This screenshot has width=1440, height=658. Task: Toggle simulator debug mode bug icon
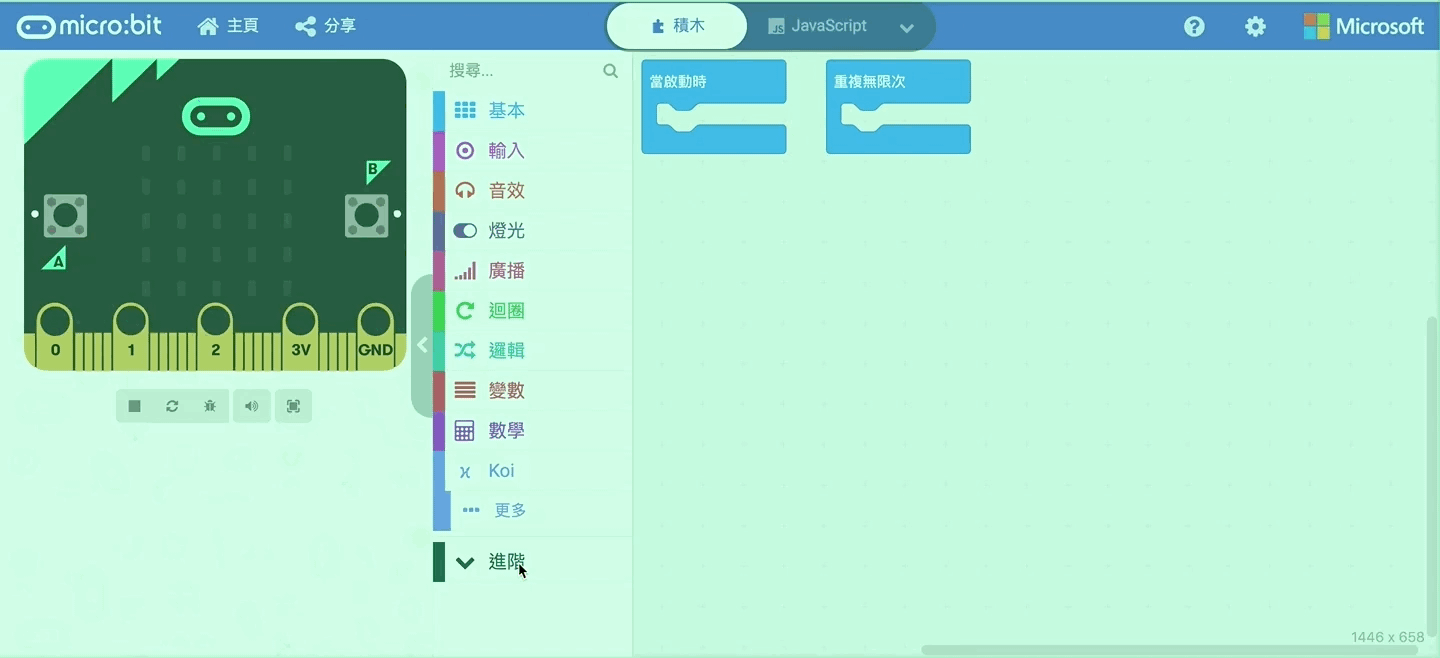210,406
